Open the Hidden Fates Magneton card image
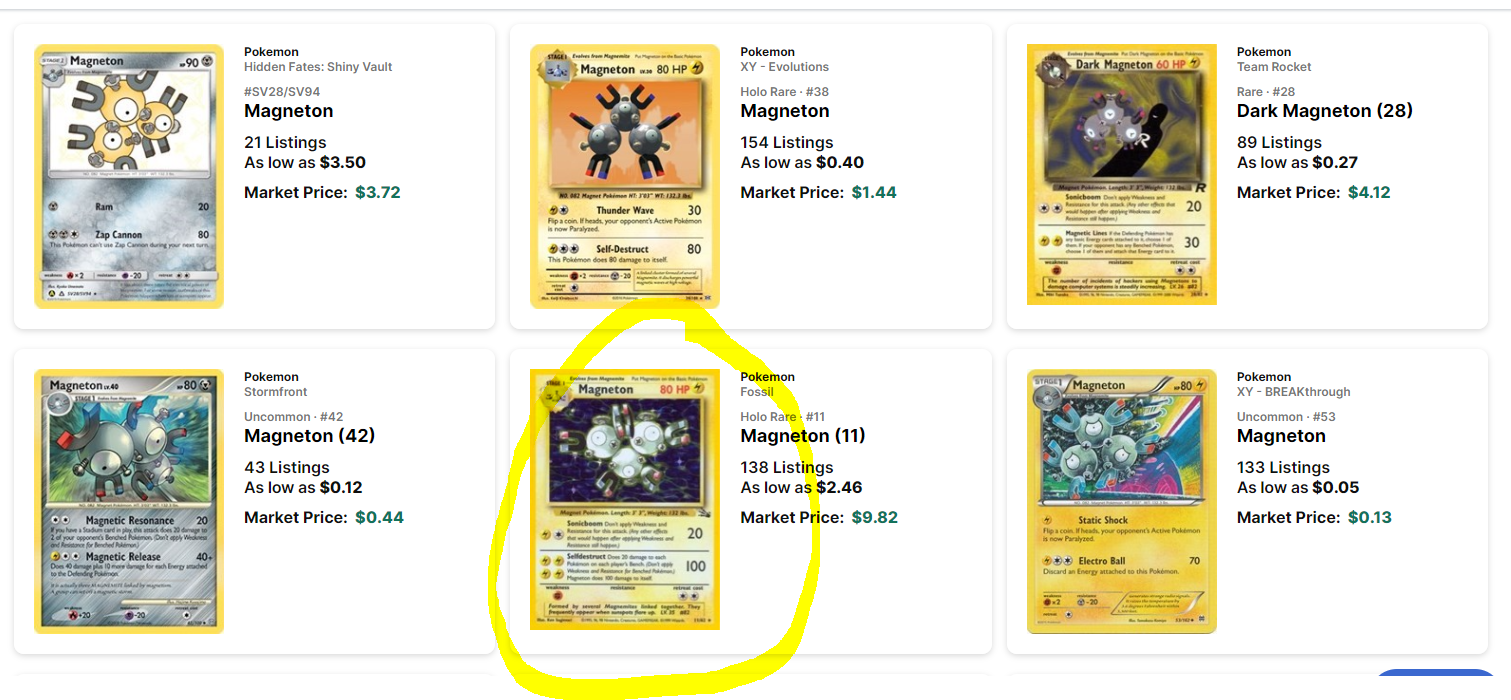The image size is (1511, 700). 129,176
